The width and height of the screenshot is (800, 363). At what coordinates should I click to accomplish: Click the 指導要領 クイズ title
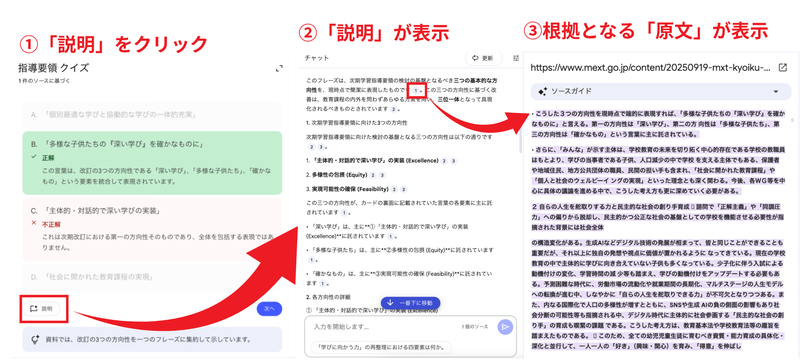(54, 68)
